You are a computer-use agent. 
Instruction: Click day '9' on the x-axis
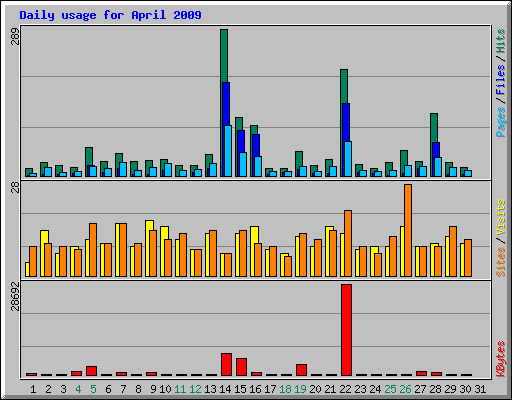(x=153, y=389)
